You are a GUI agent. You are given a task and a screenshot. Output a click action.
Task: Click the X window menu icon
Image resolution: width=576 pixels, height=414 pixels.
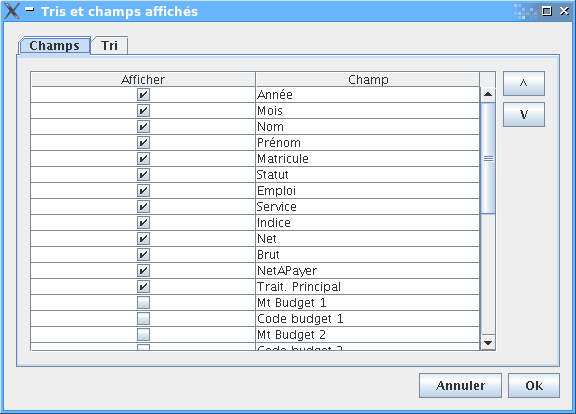pyautogui.click(x=12, y=11)
